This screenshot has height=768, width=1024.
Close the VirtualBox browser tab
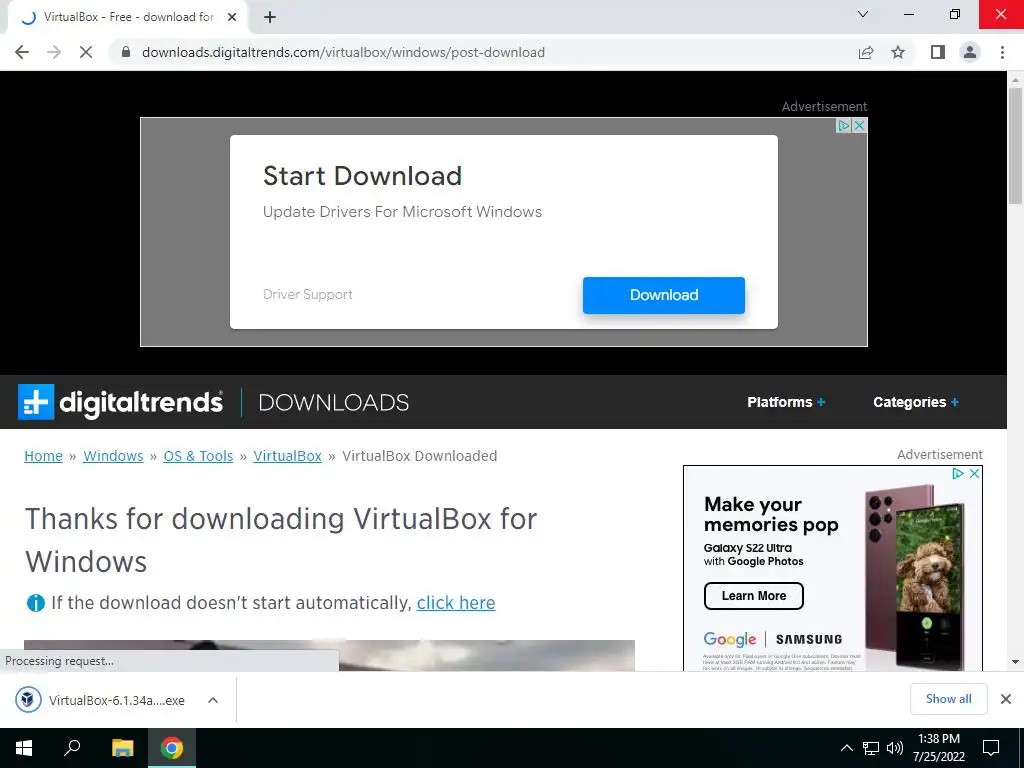pyautogui.click(x=232, y=17)
